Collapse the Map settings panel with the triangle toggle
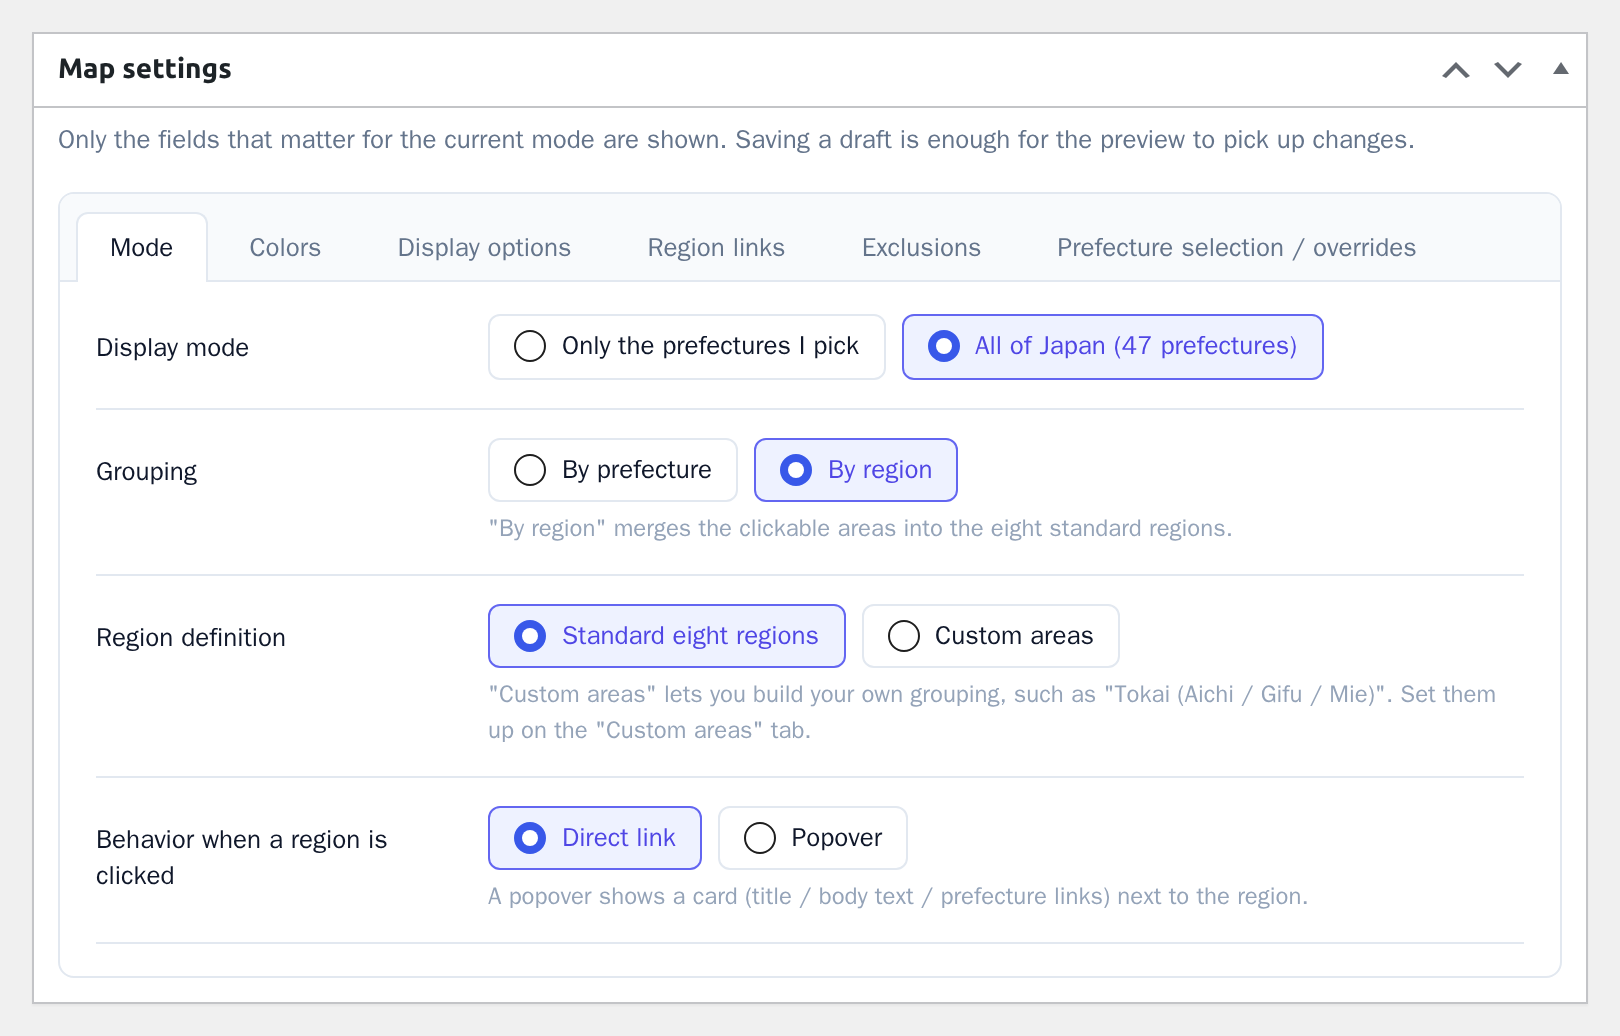The image size is (1620, 1036). point(1560,69)
